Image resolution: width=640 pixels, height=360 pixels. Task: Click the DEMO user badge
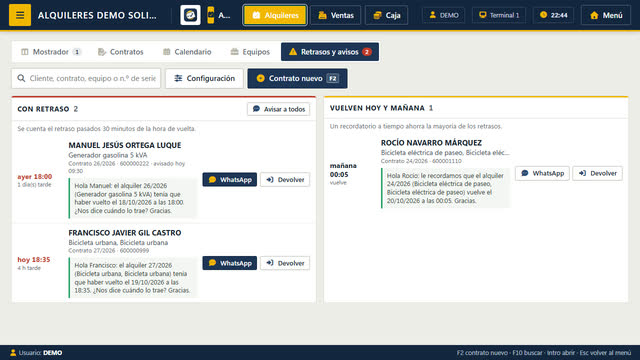point(444,15)
